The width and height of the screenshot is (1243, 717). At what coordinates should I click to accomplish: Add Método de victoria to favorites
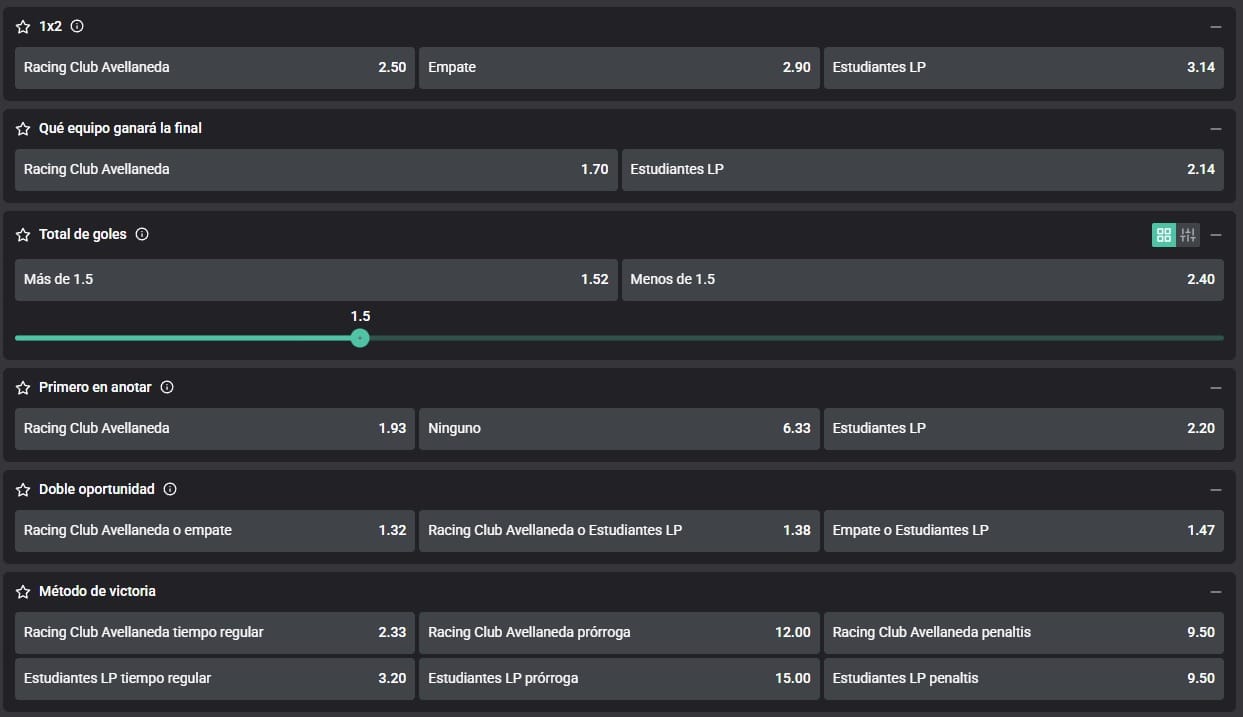pos(23,592)
